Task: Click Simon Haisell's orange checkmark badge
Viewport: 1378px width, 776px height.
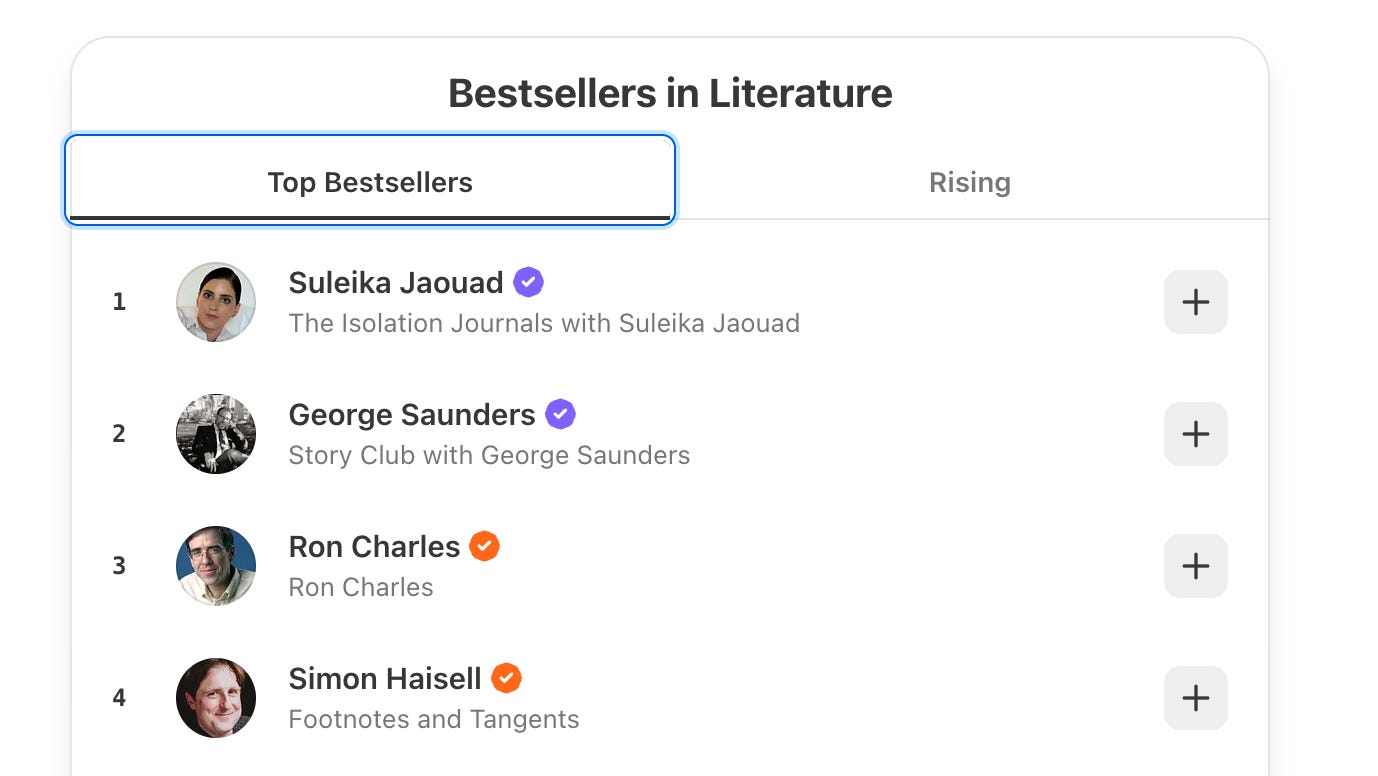Action: 506,678
